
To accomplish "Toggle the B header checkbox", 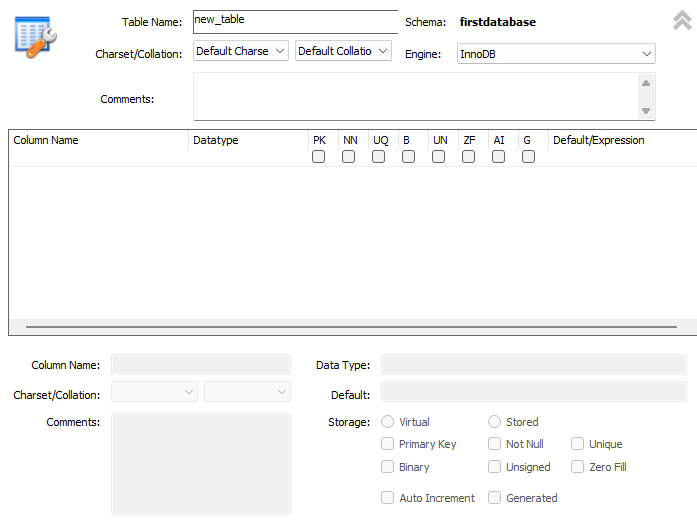I will 409,157.
